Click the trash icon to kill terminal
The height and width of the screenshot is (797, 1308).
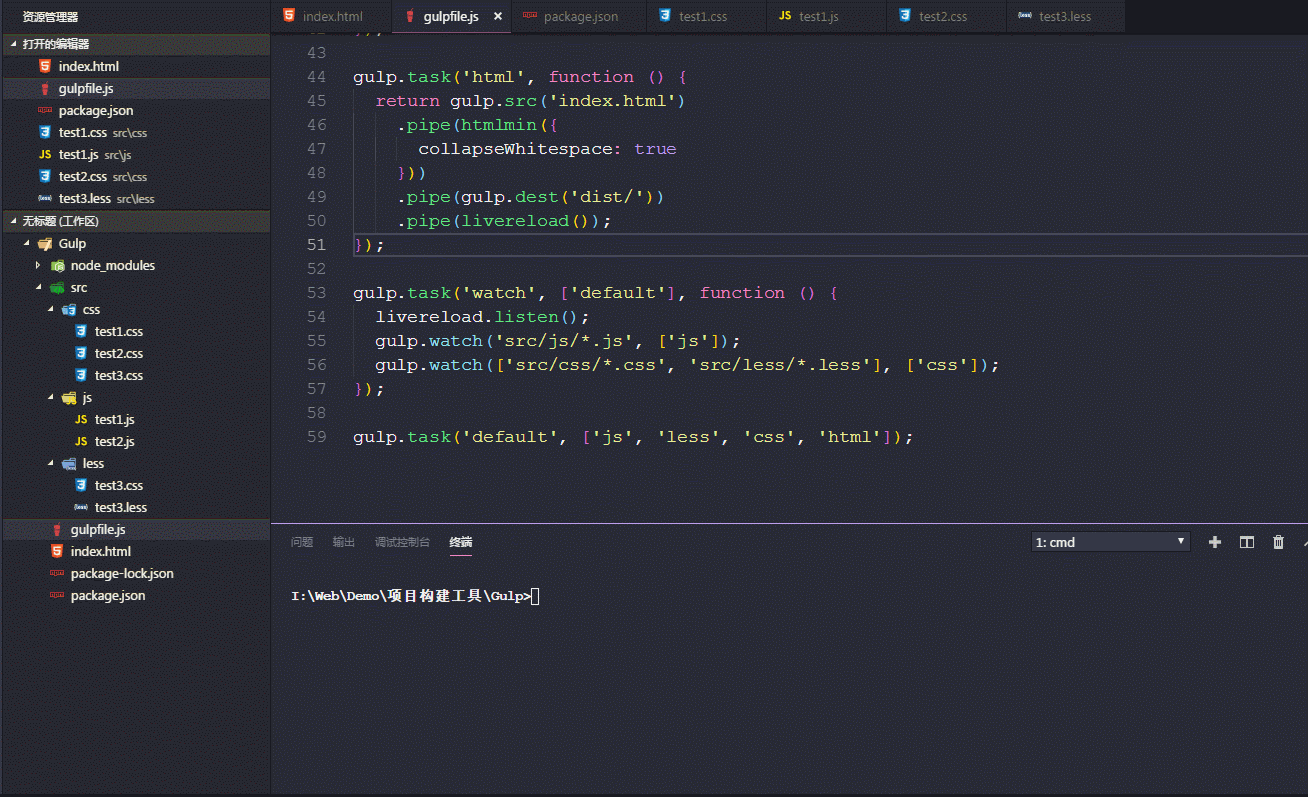pyautogui.click(x=1278, y=542)
